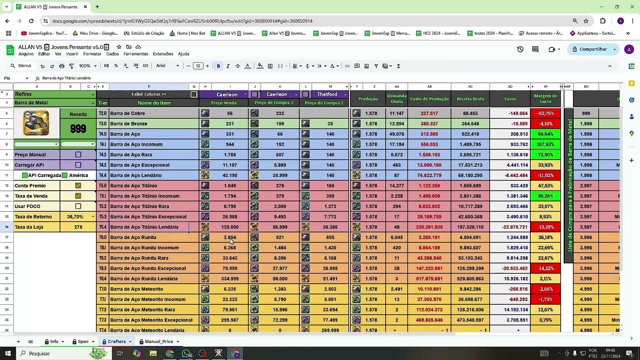Check the Usar FOCO checkbox
This screenshot has height=360, width=640.
pos(78,206)
